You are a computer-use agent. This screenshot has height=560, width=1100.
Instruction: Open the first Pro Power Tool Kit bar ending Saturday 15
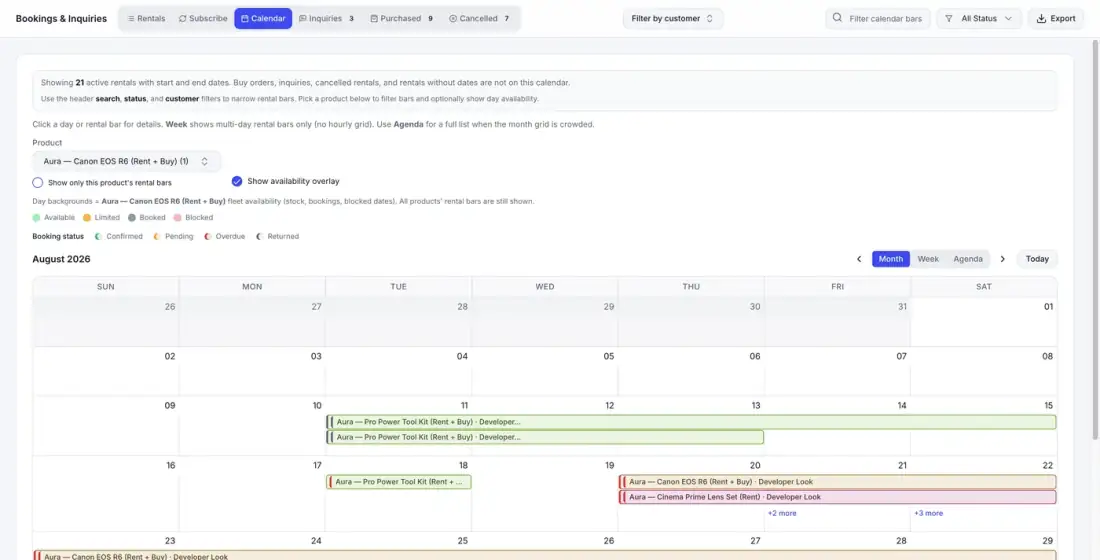click(x=691, y=422)
